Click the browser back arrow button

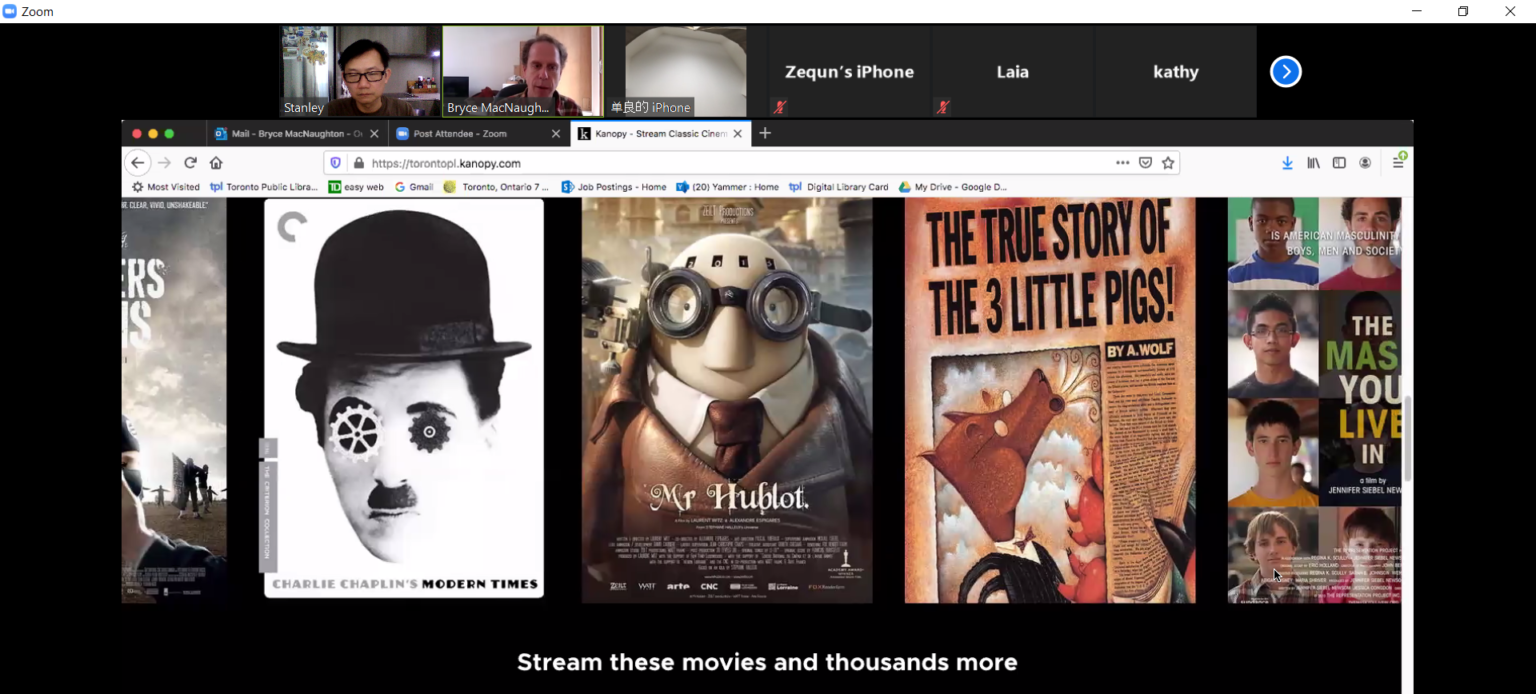click(x=138, y=163)
